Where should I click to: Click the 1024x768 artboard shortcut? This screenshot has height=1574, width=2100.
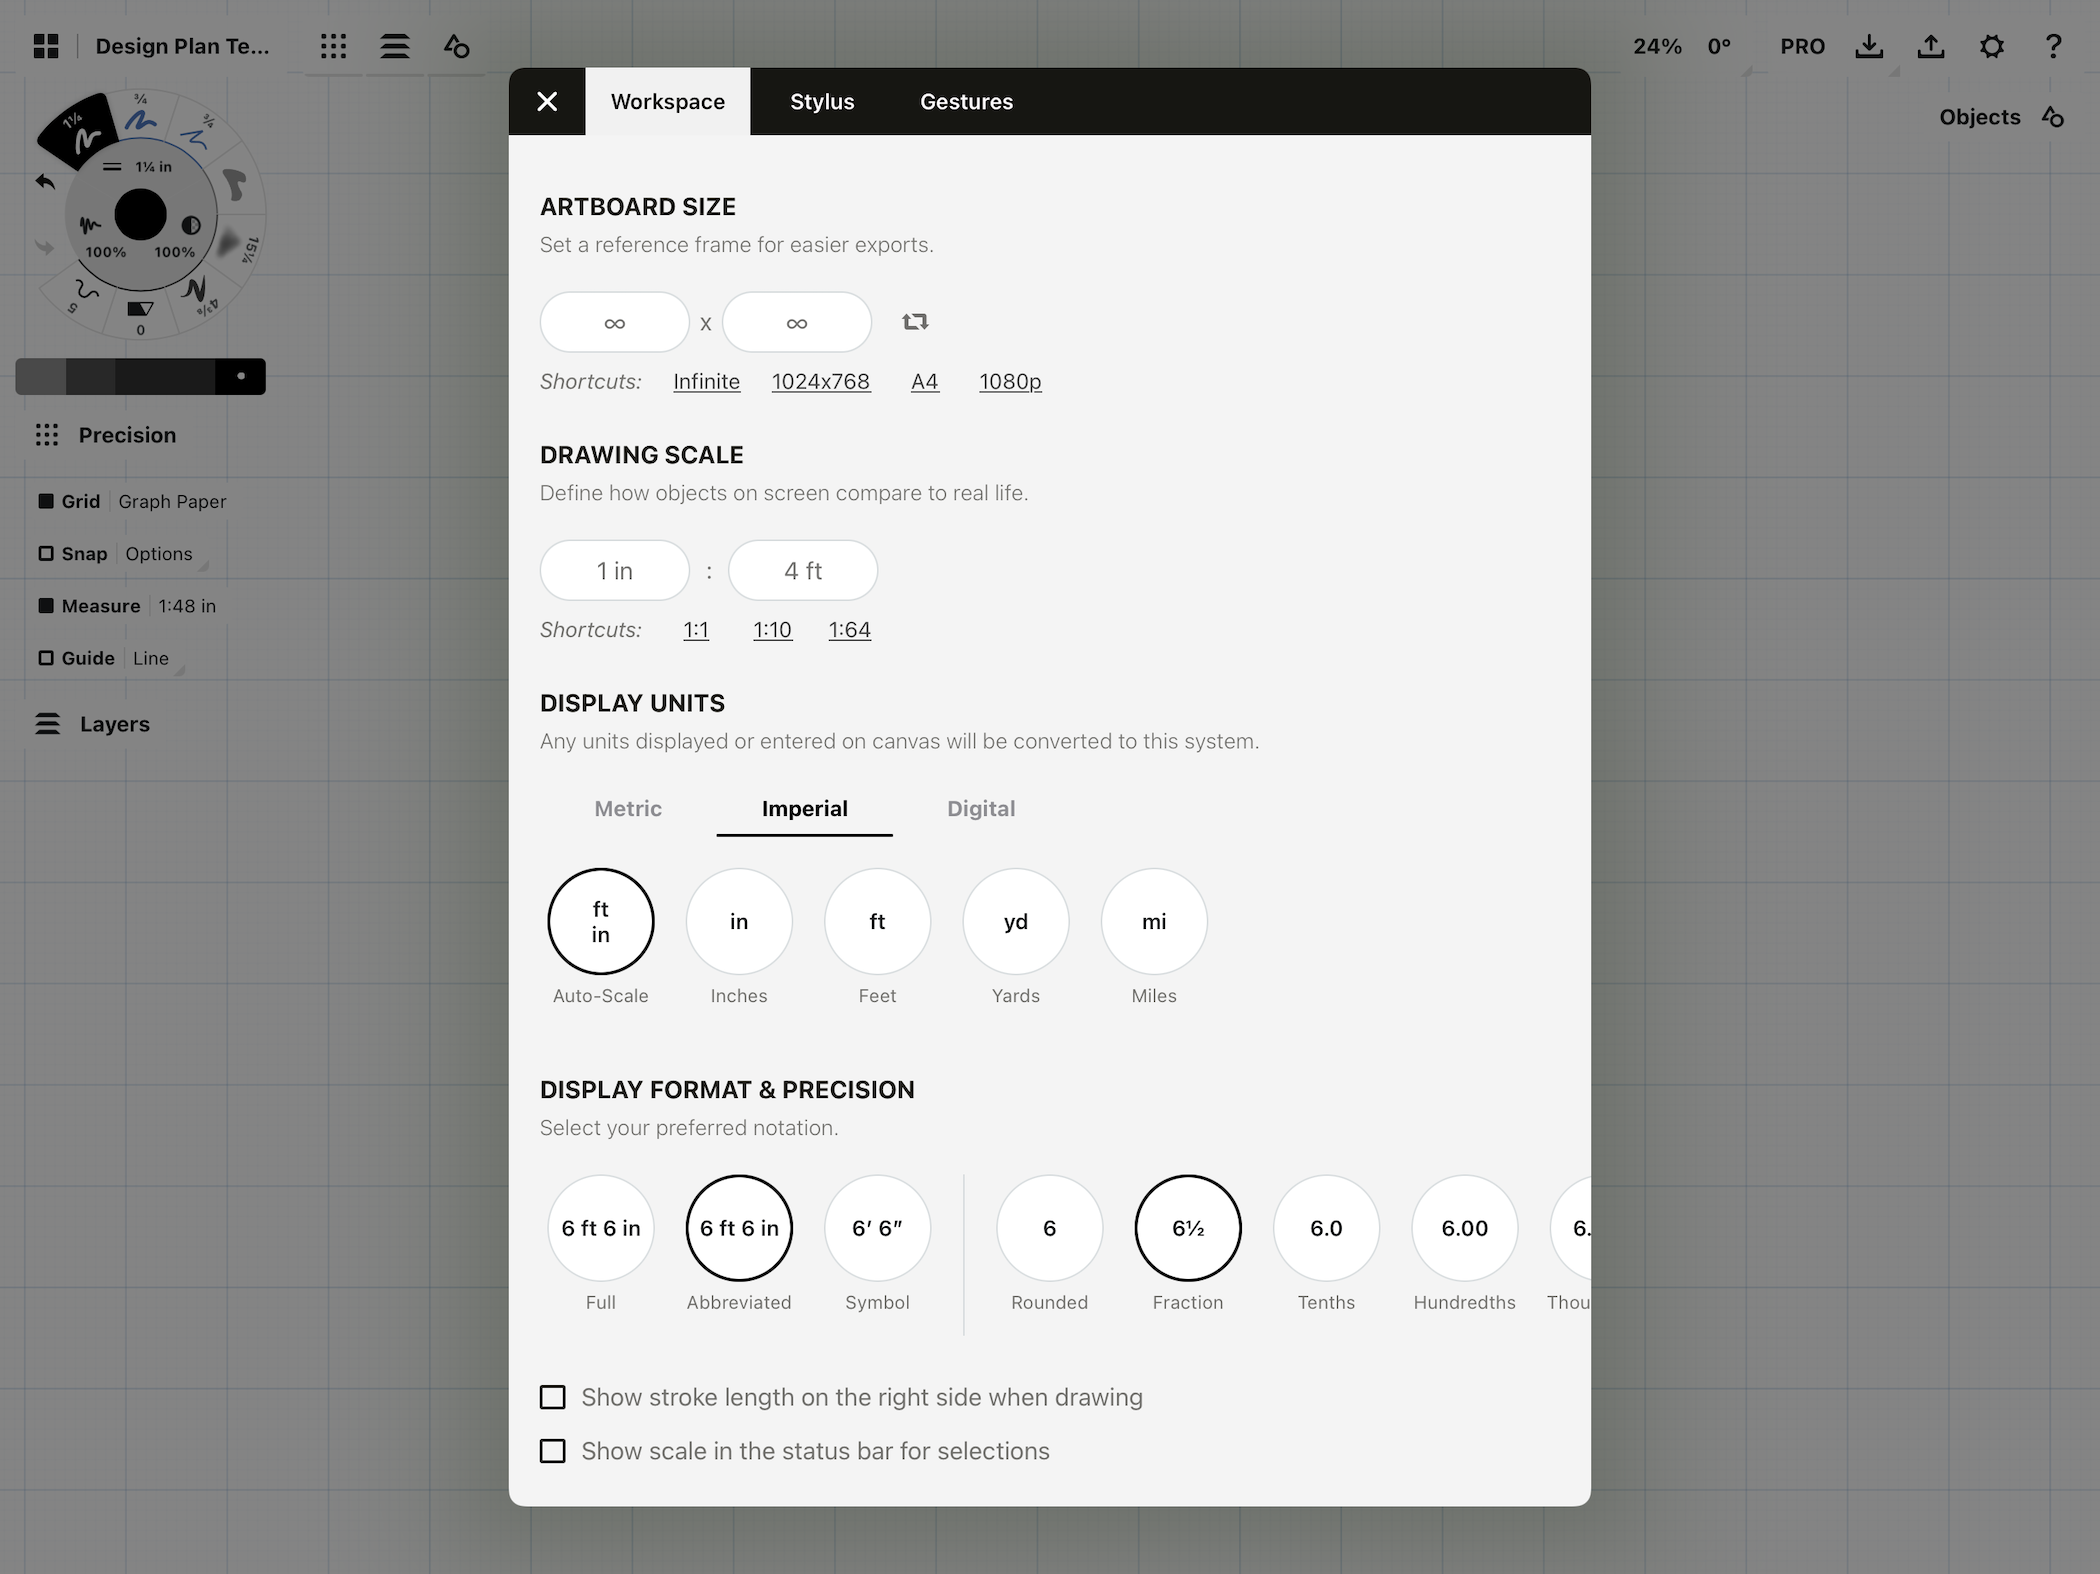coord(821,381)
